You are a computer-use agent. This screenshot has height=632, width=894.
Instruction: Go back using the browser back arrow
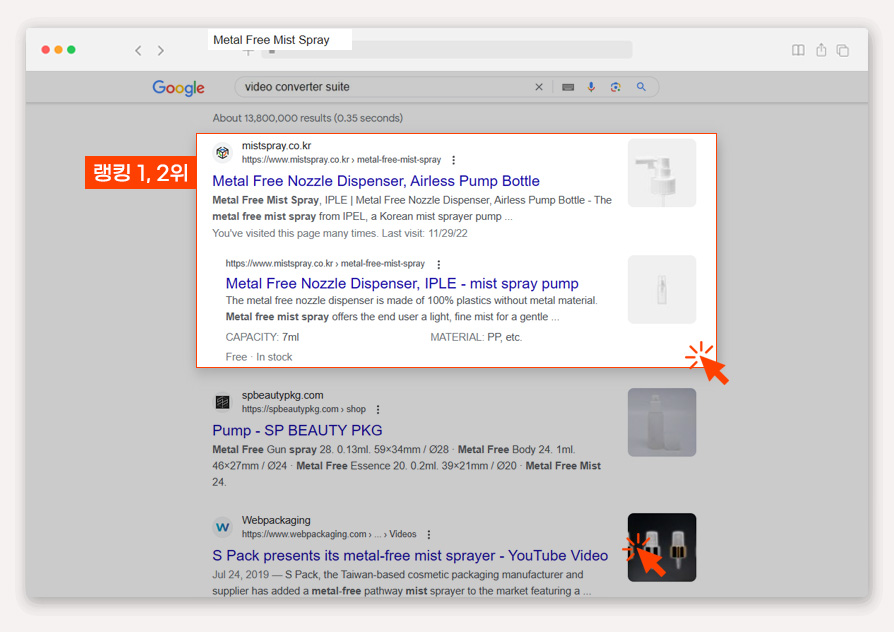point(138,51)
